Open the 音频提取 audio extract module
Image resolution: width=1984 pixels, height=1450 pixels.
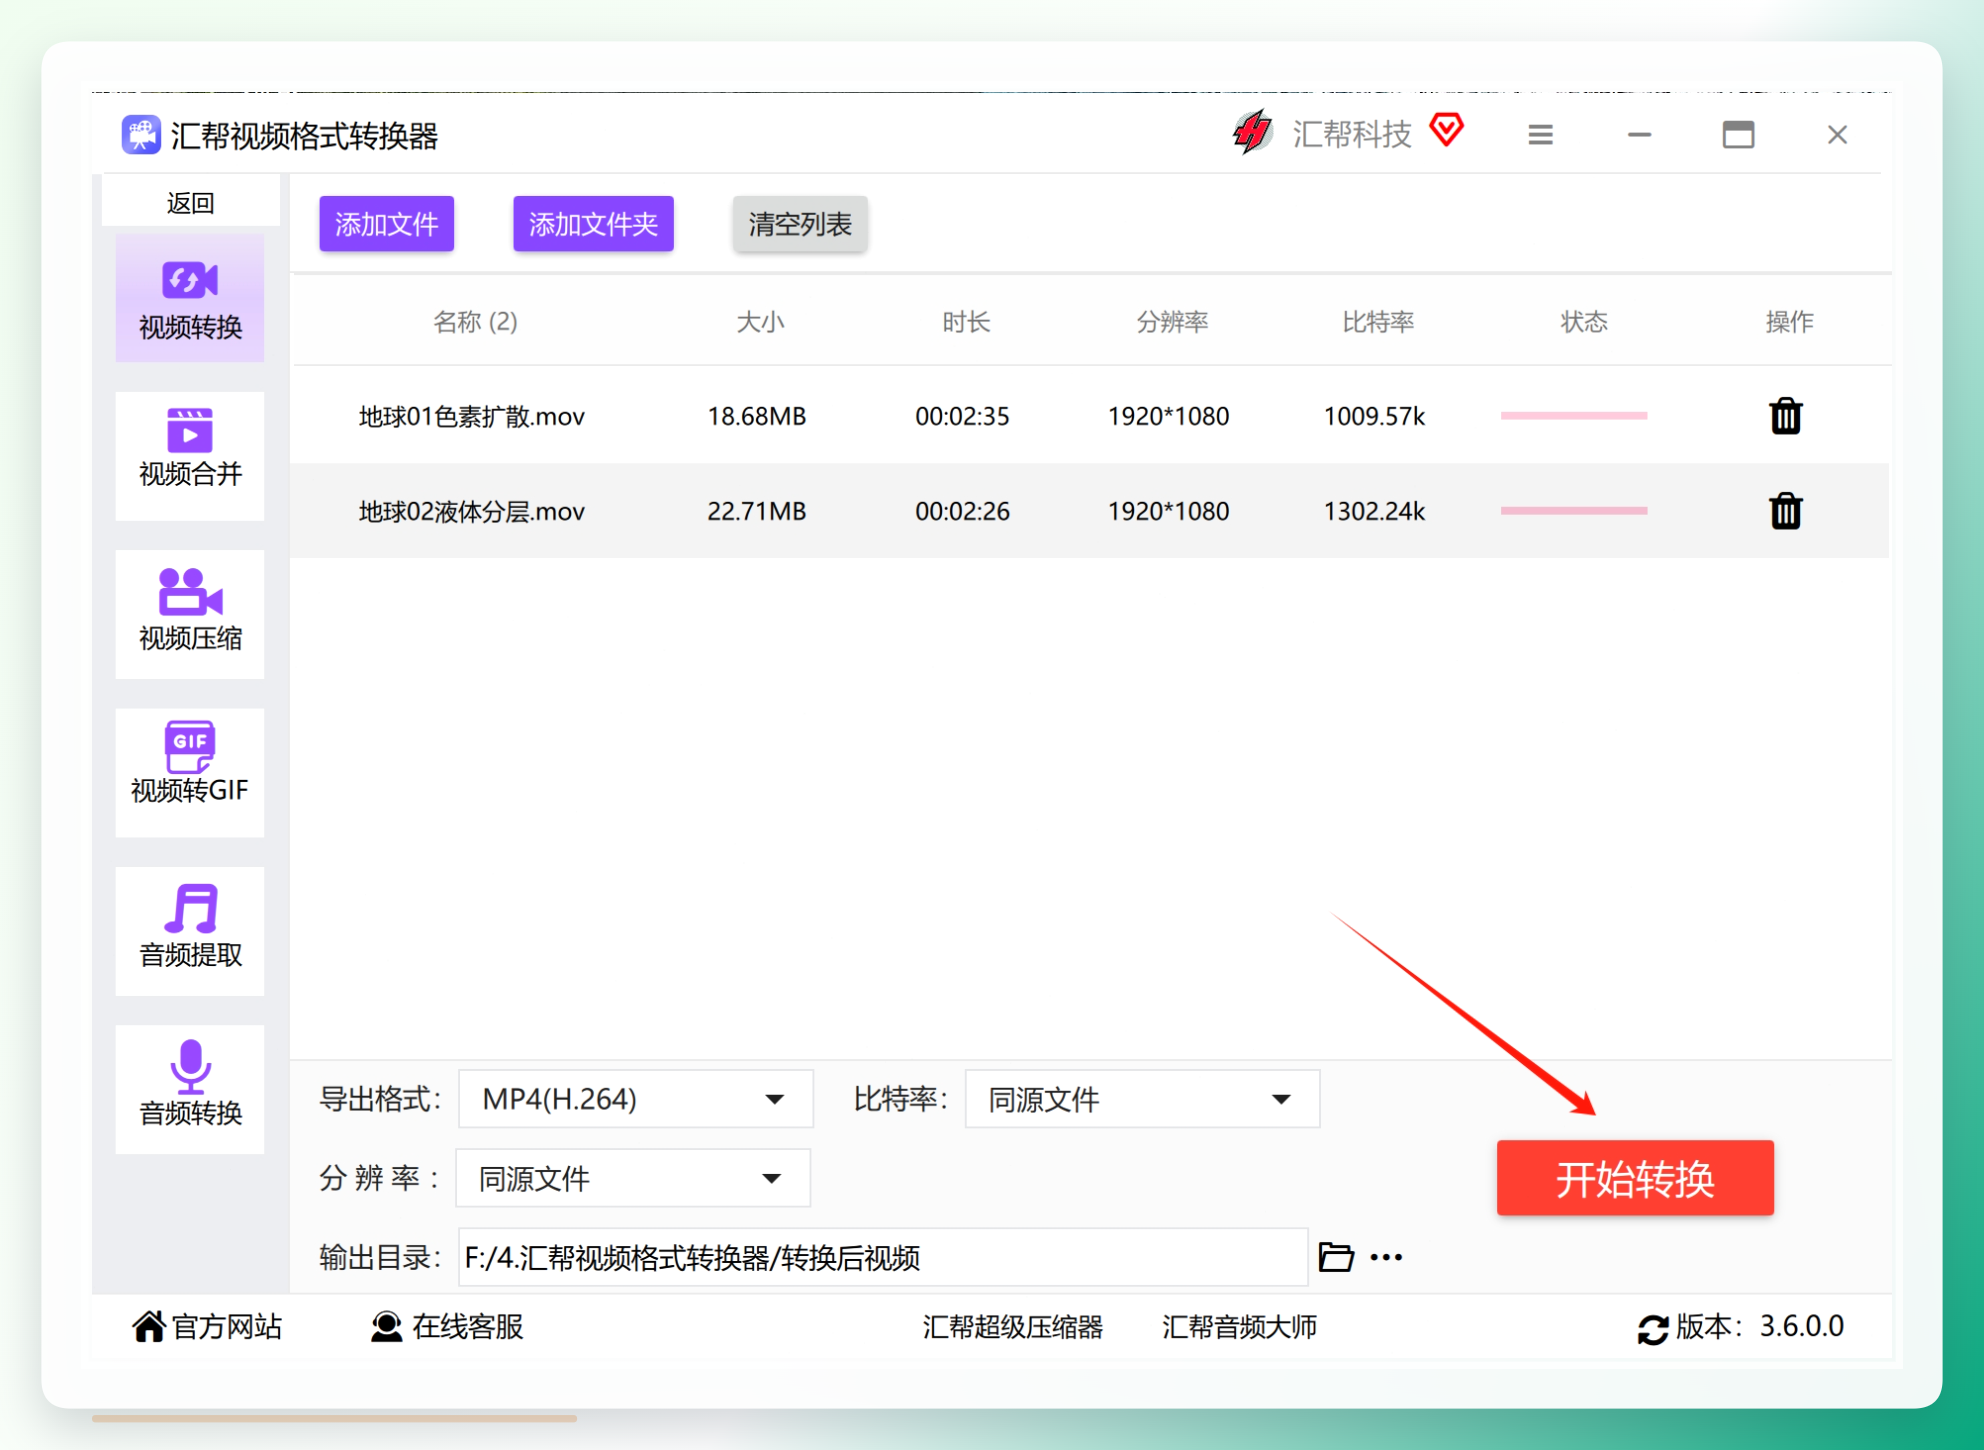(x=190, y=930)
